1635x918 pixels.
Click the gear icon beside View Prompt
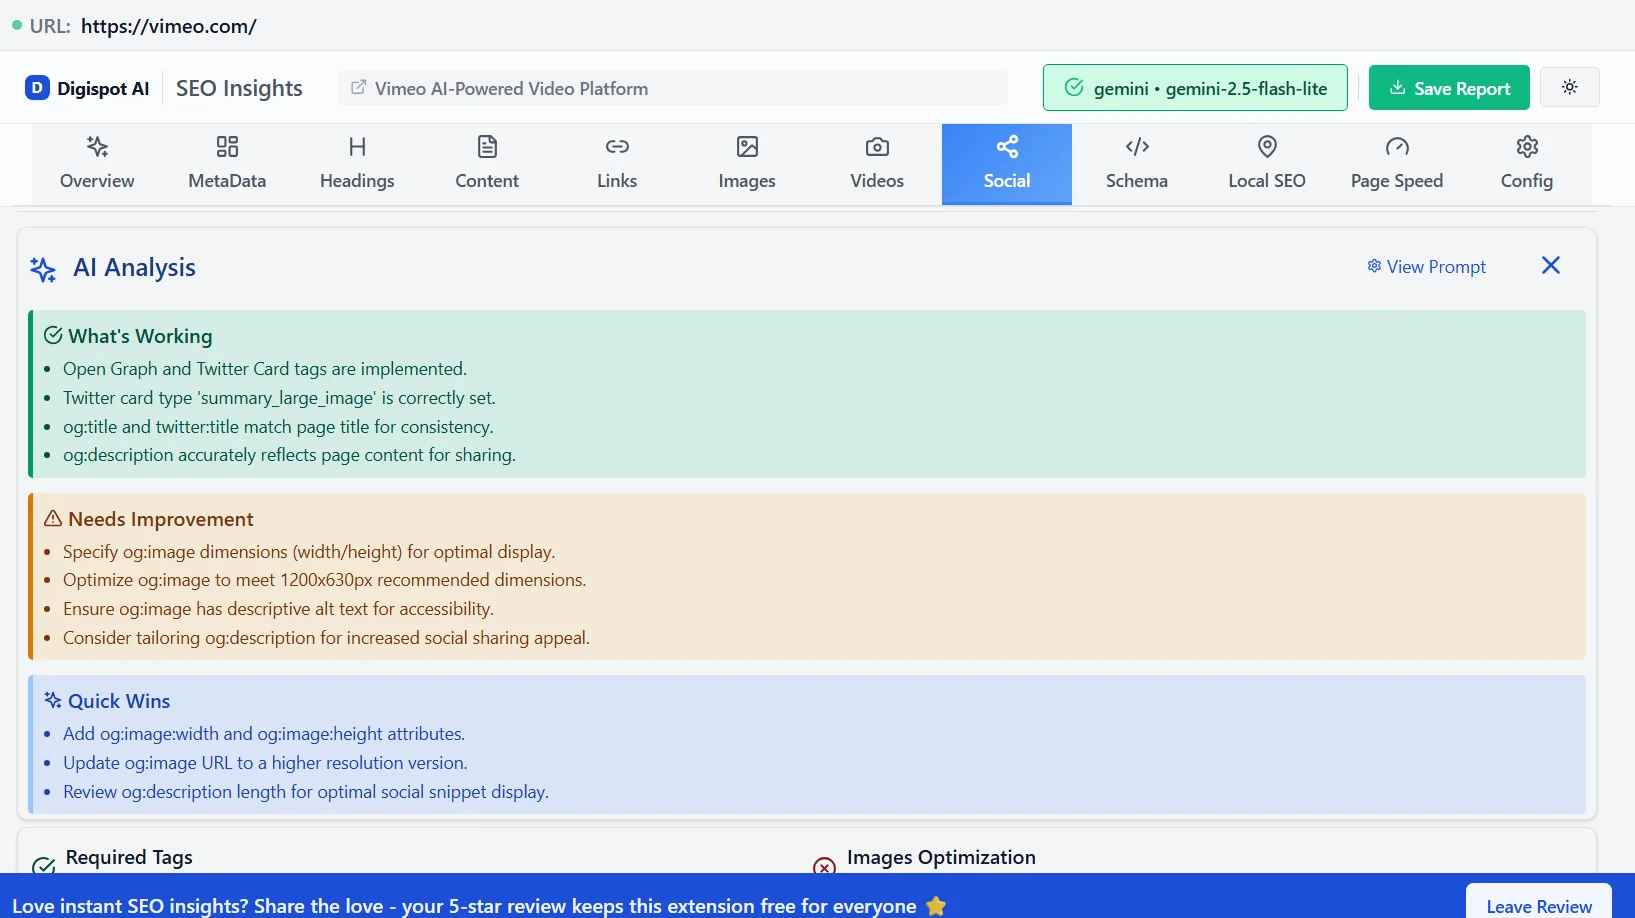pos(1374,266)
